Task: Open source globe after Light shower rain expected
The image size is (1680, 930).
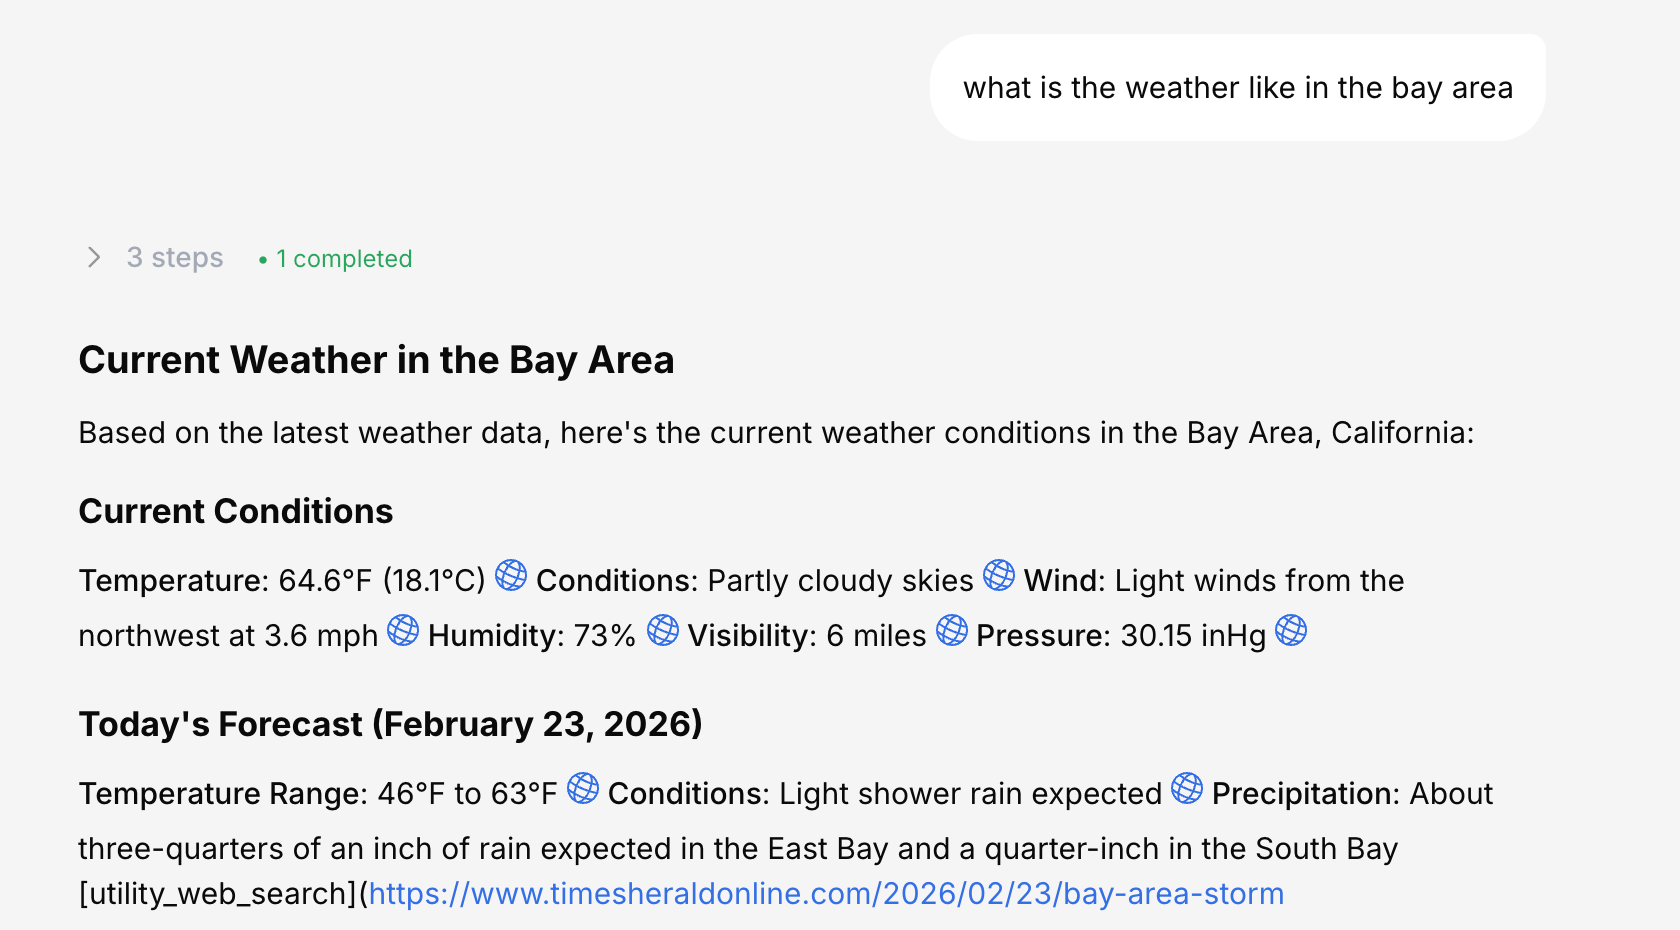Action: click(x=1187, y=788)
